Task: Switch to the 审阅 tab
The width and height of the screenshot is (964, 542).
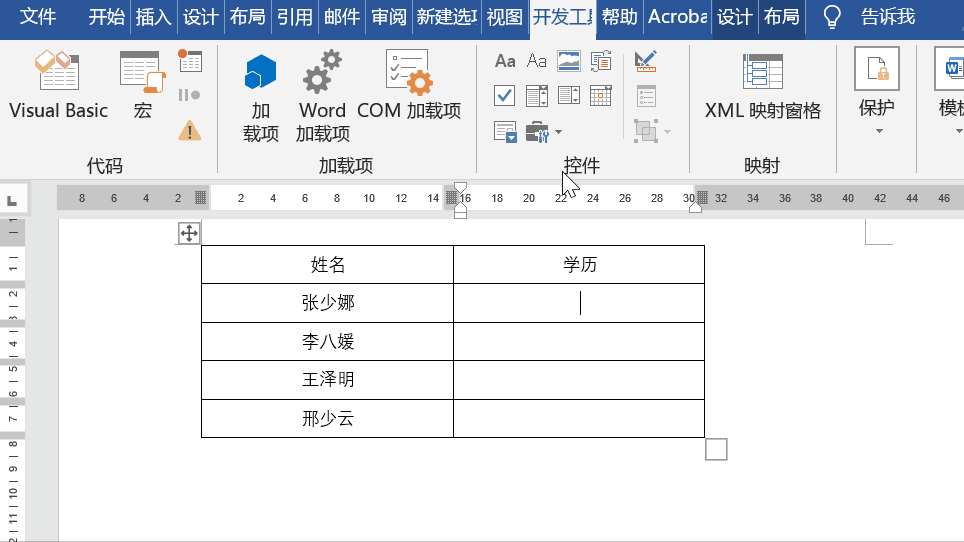Action: (389, 17)
